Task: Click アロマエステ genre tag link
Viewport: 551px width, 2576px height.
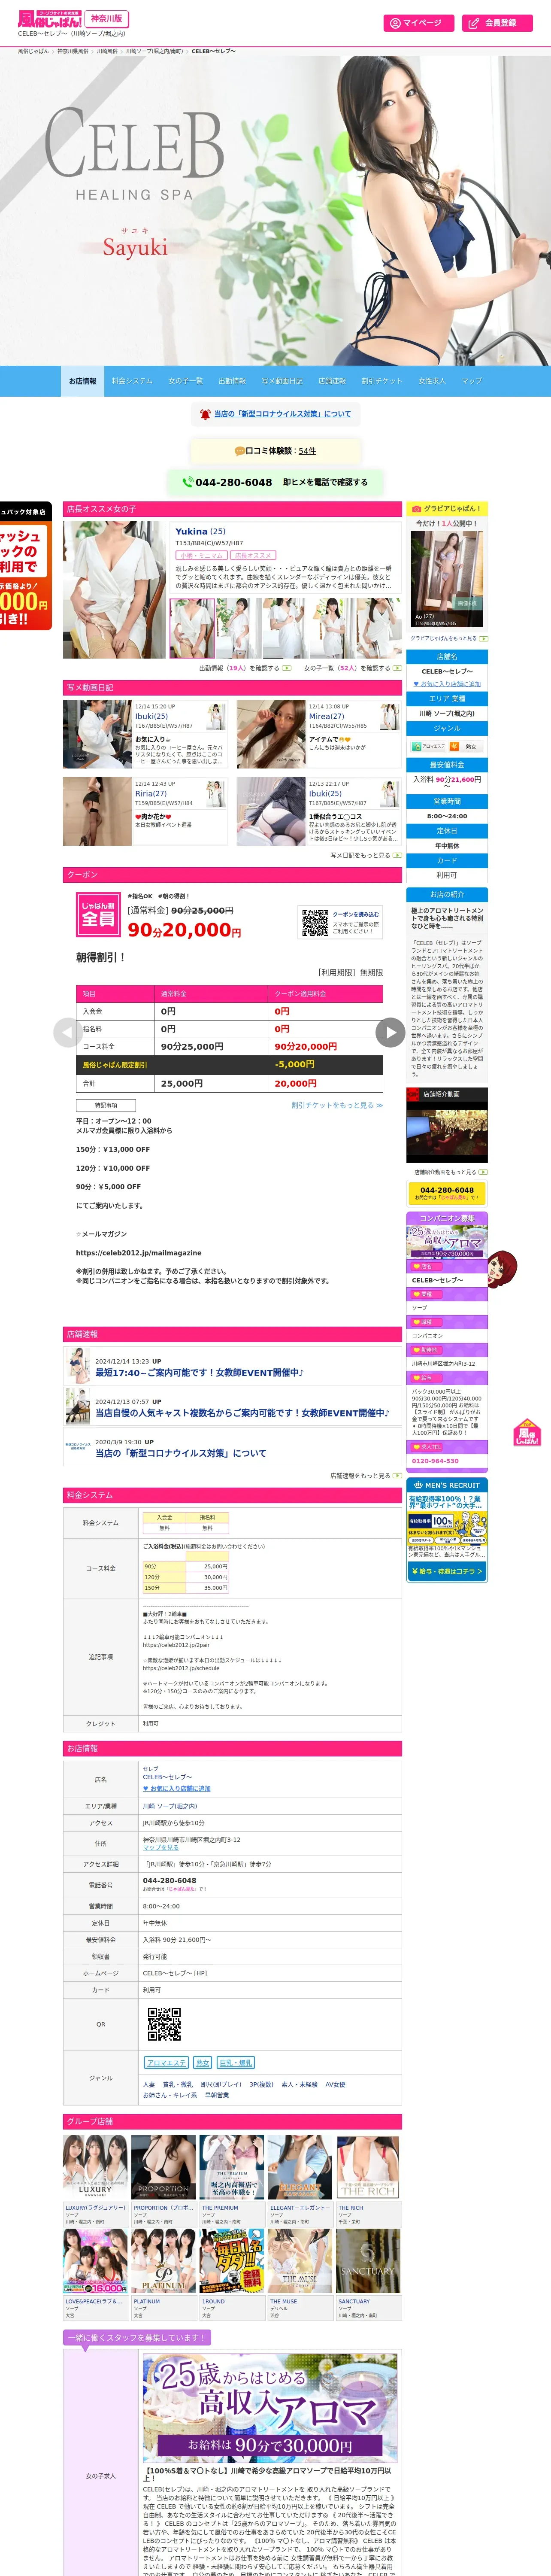Action: 166,2062
